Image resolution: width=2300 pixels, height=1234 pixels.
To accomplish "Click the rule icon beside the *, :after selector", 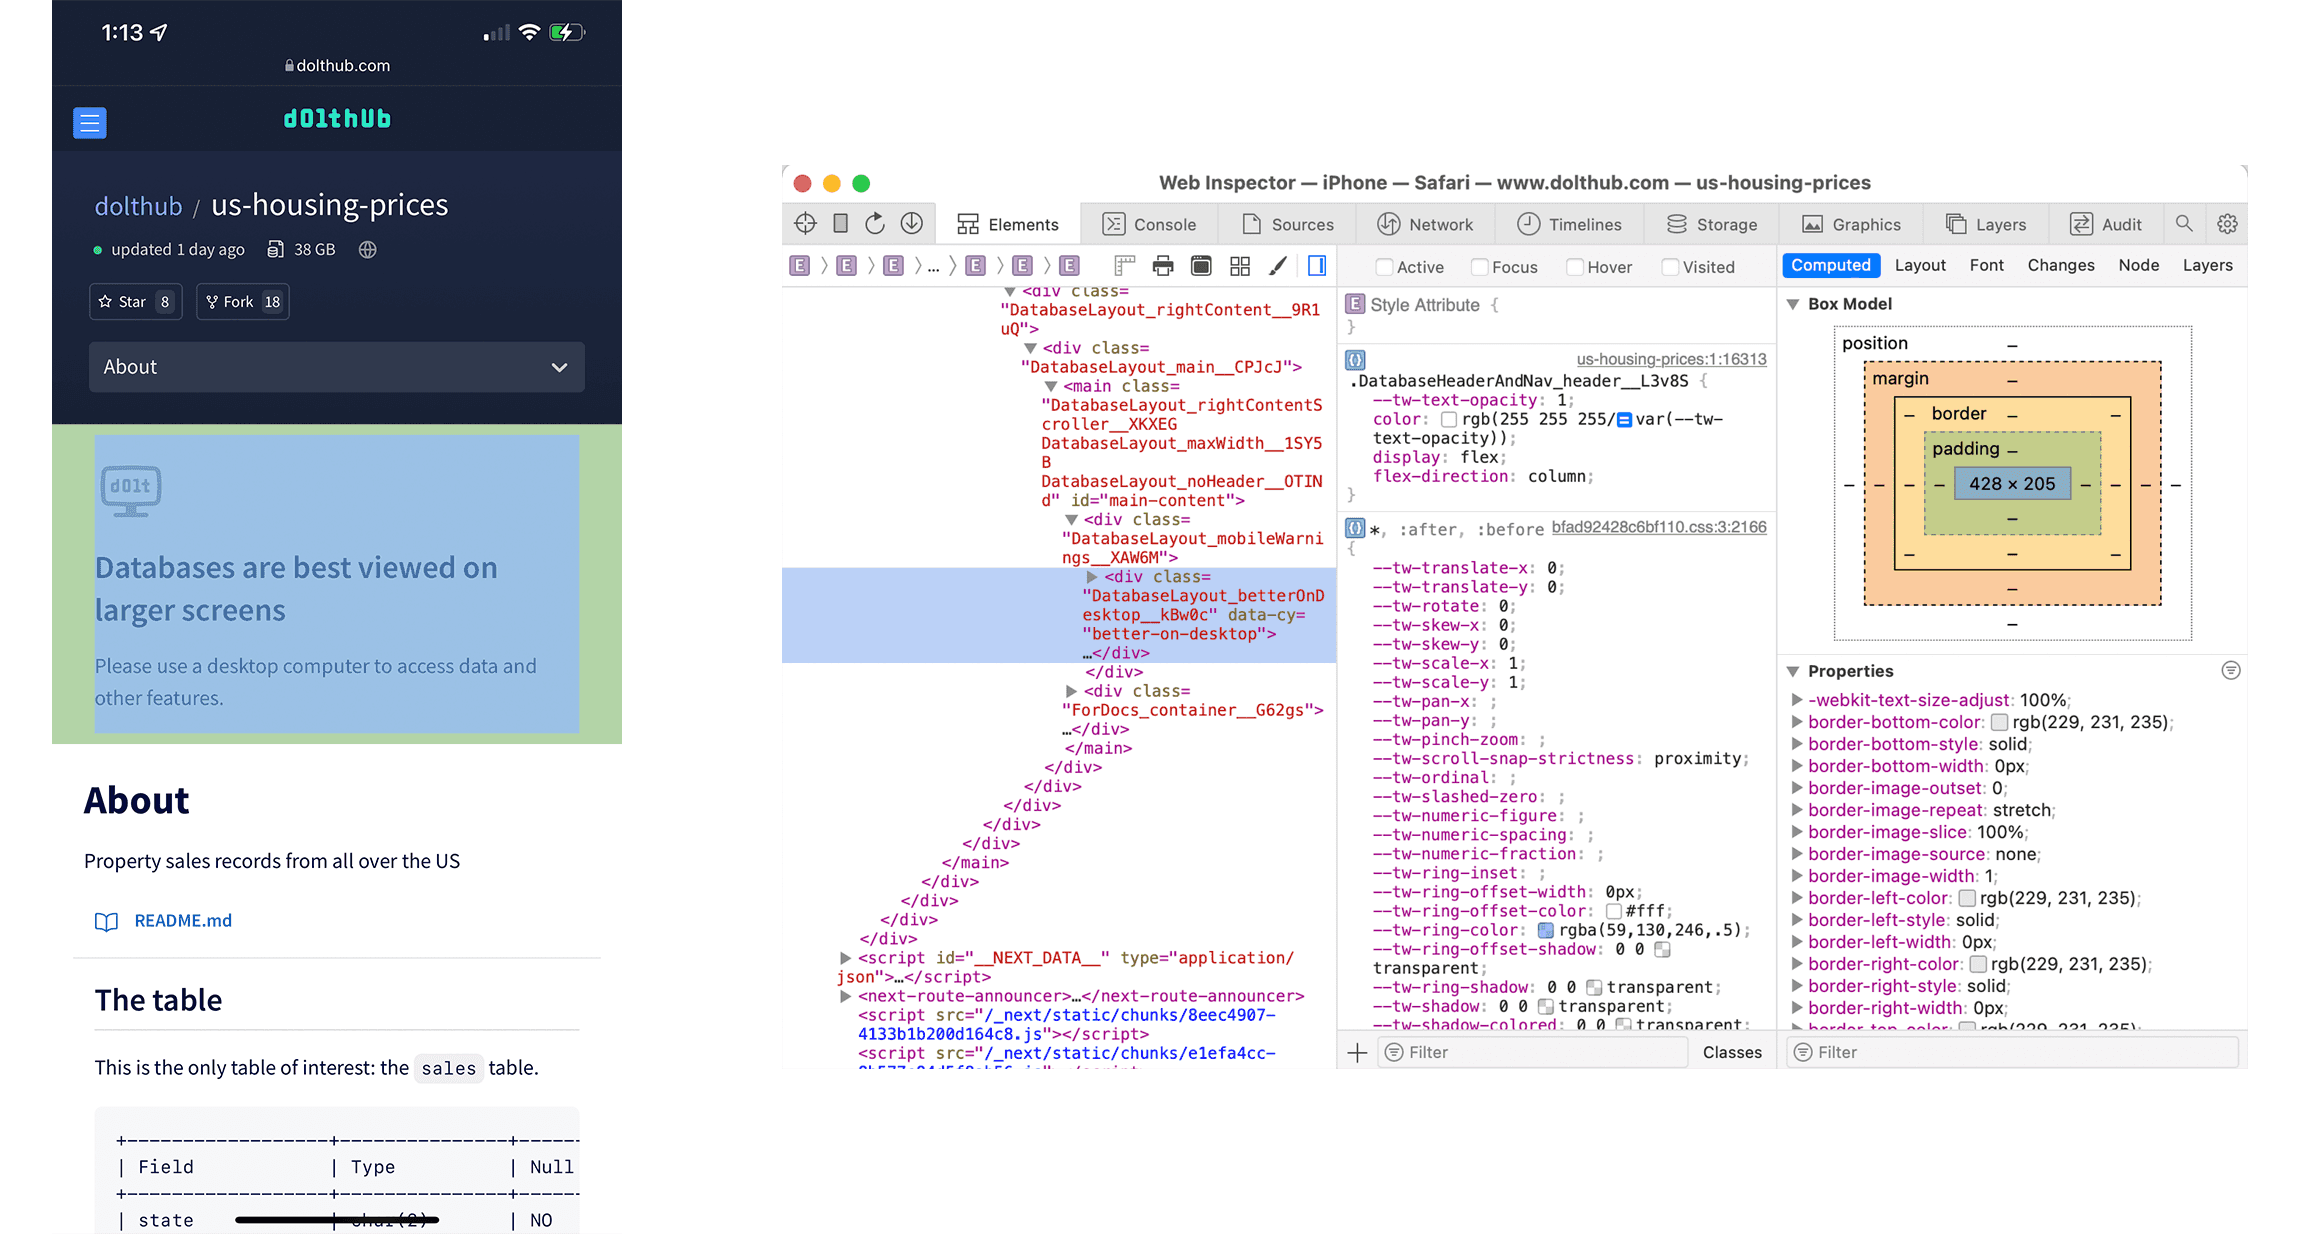I will [1355, 528].
